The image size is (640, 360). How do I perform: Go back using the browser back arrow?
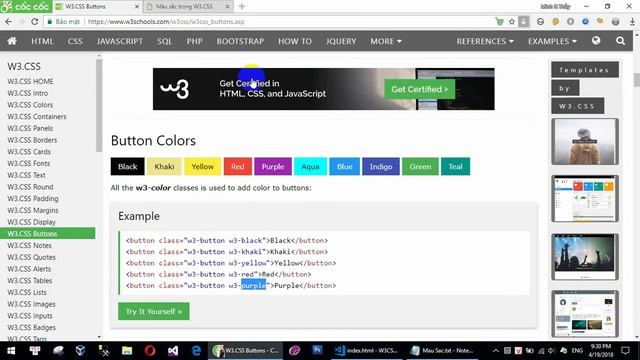click(8, 22)
